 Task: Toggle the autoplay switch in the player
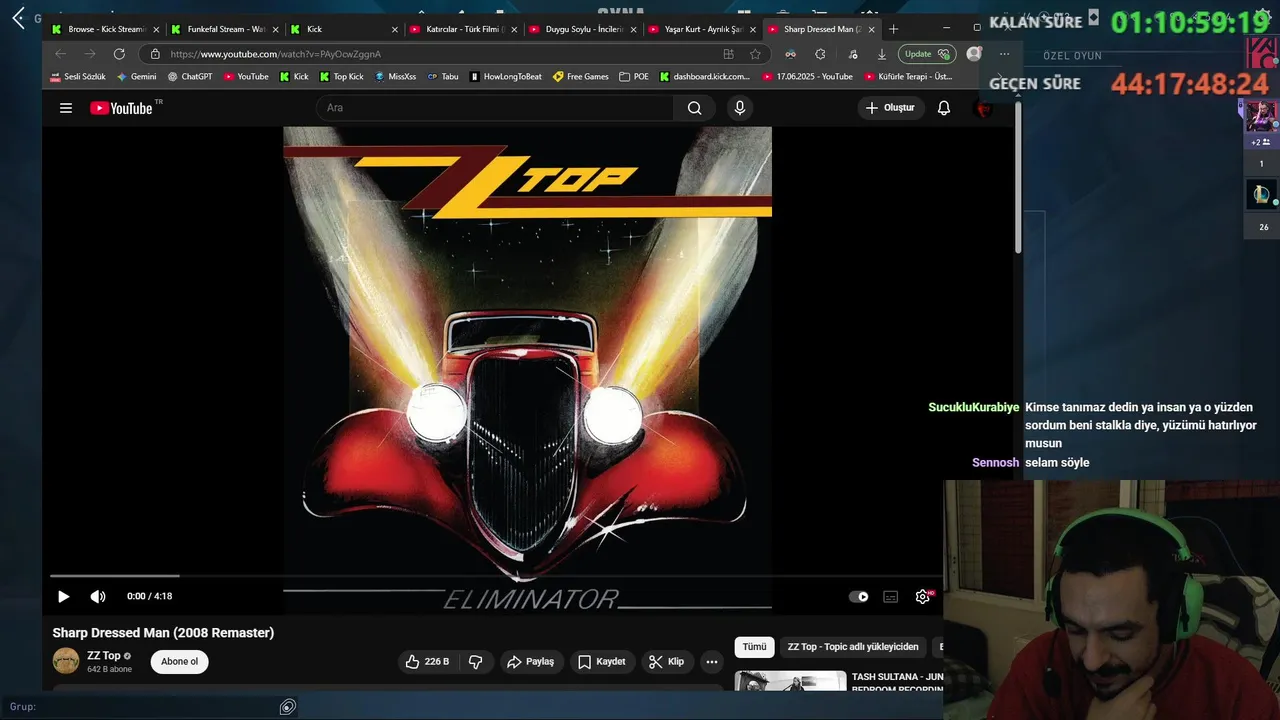point(859,597)
